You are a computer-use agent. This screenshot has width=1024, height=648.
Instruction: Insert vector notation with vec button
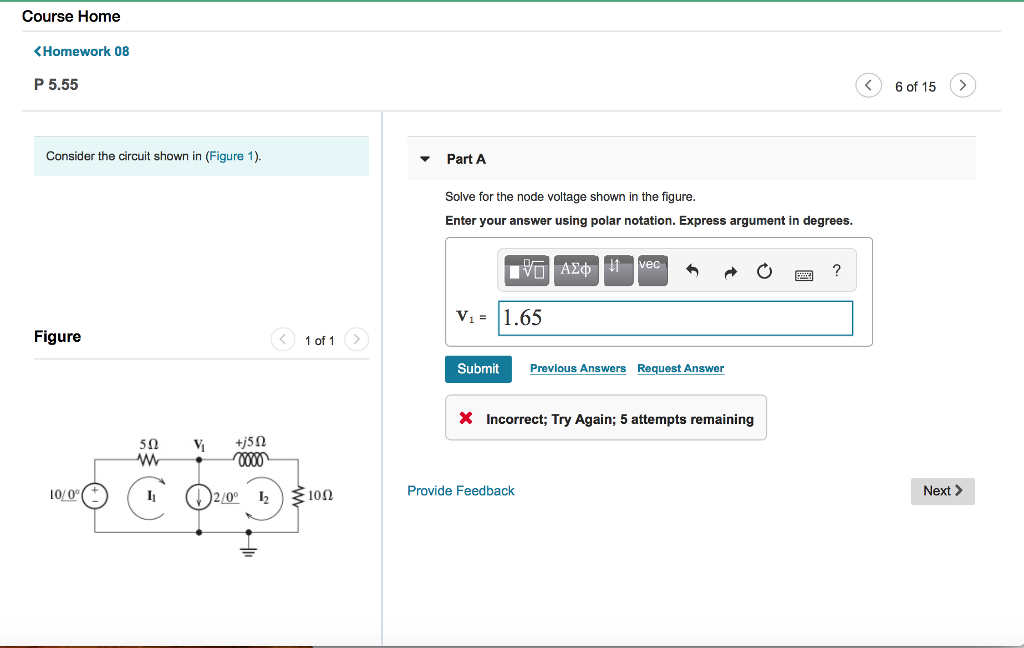coord(652,270)
